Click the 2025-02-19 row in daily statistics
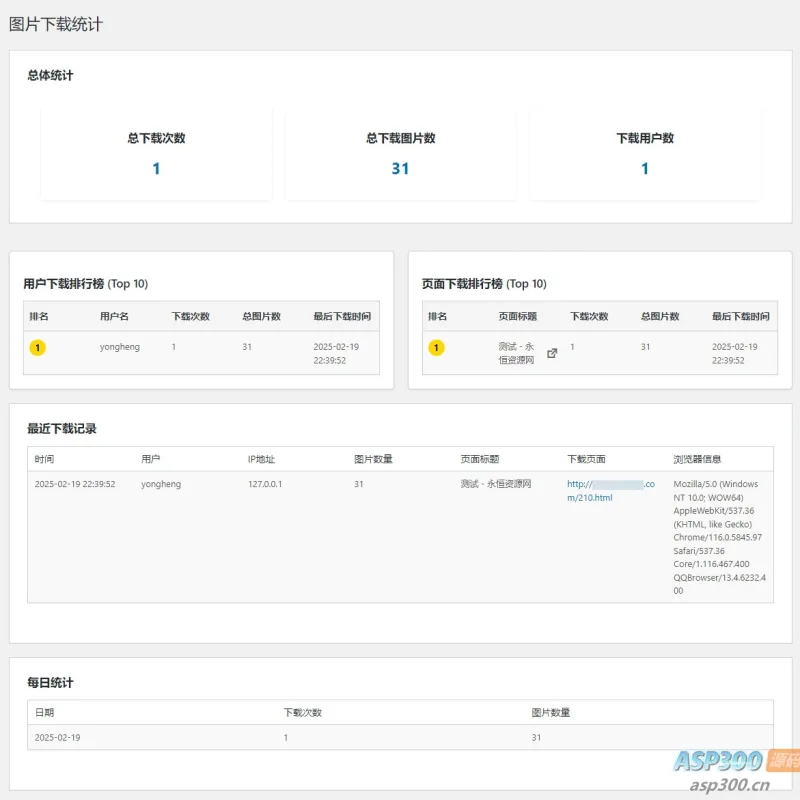Image resolution: width=800 pixels, height=800 pixels. [x=401, y=737]
